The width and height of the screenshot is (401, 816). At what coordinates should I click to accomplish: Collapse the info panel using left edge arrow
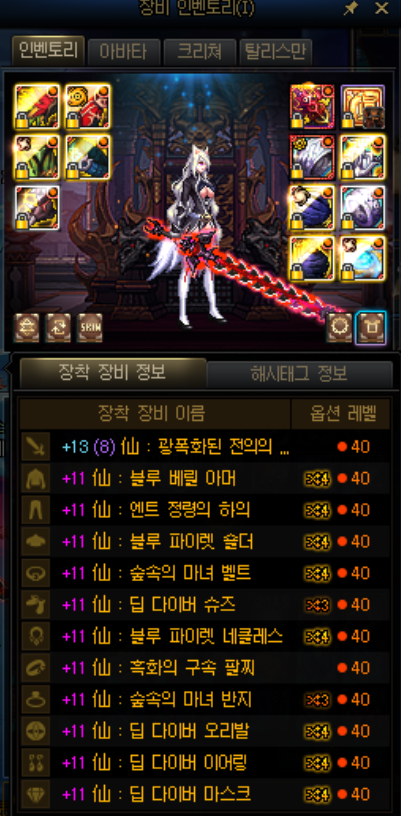(6, 367)
